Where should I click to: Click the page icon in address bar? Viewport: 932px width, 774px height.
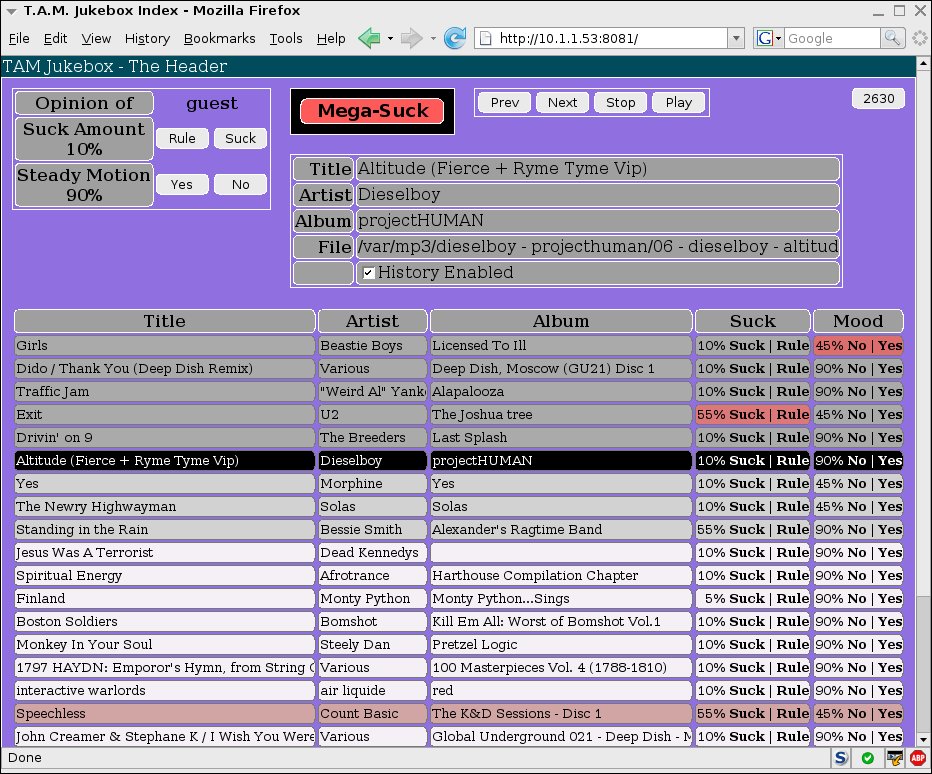click(486, 39)
